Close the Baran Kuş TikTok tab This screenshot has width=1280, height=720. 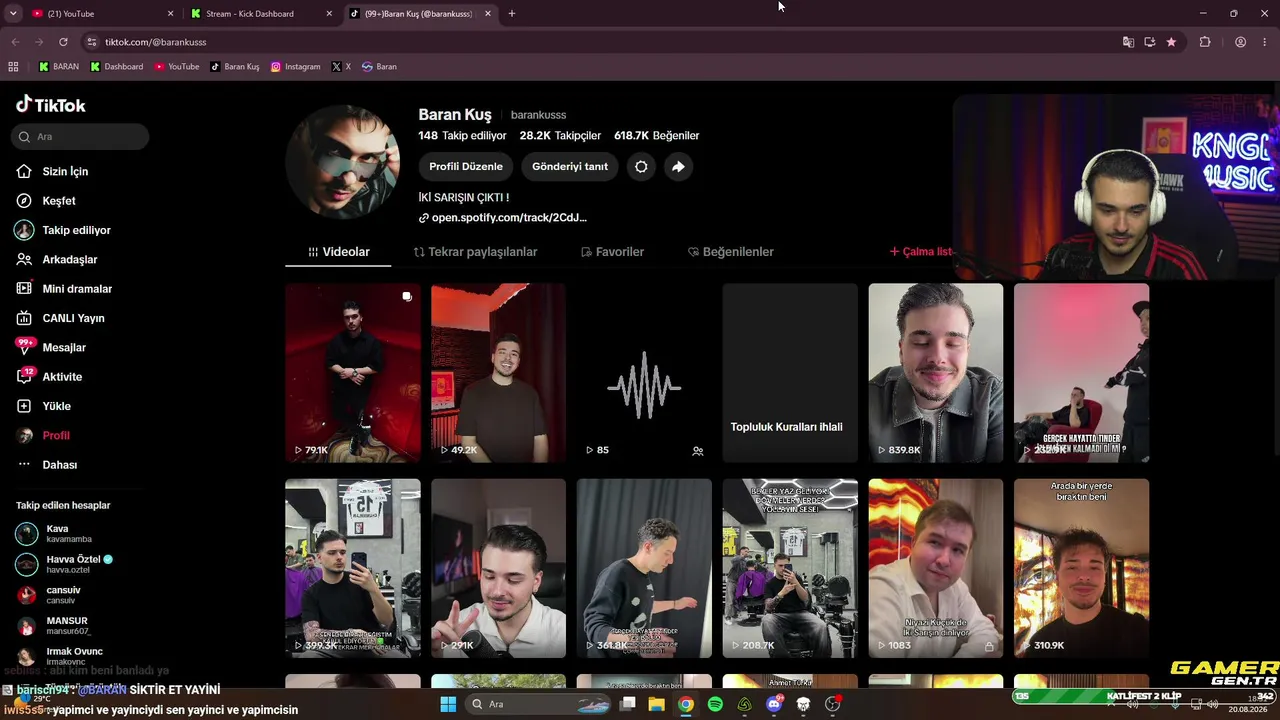coord(488,14)
